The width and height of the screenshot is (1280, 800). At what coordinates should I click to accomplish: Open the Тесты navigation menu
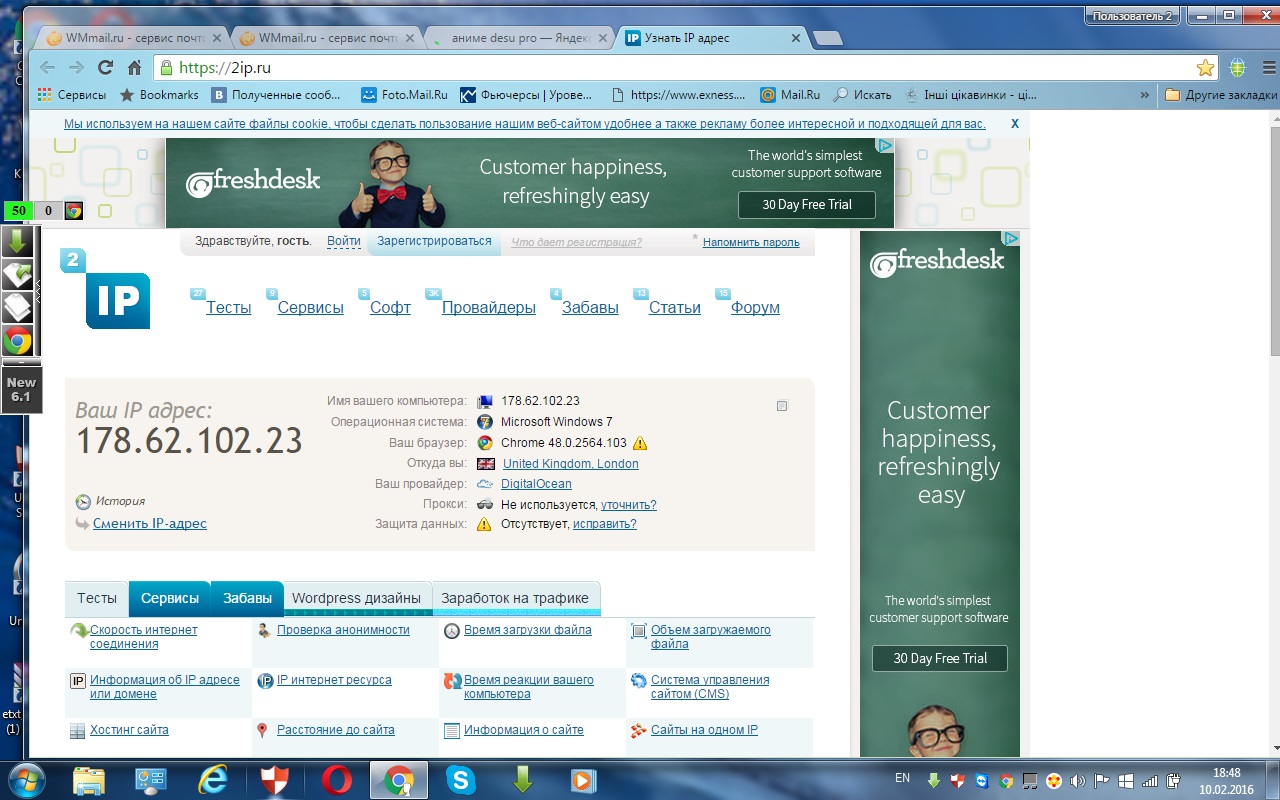coord(228,307)
